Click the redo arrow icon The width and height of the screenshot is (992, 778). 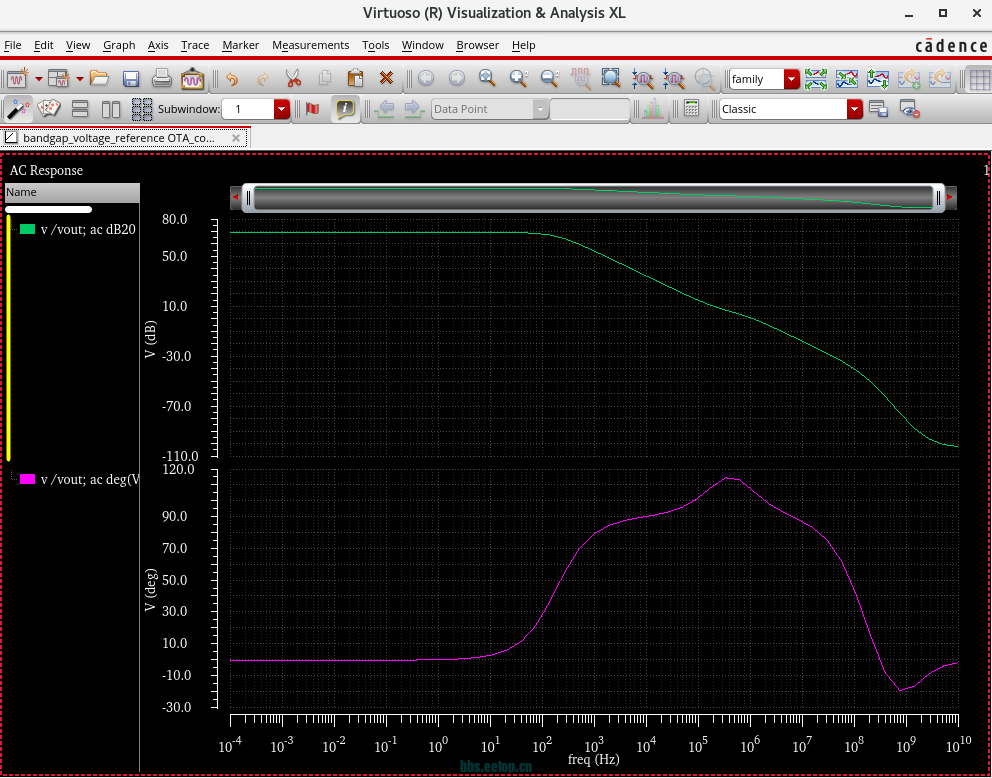click(263, 78)
